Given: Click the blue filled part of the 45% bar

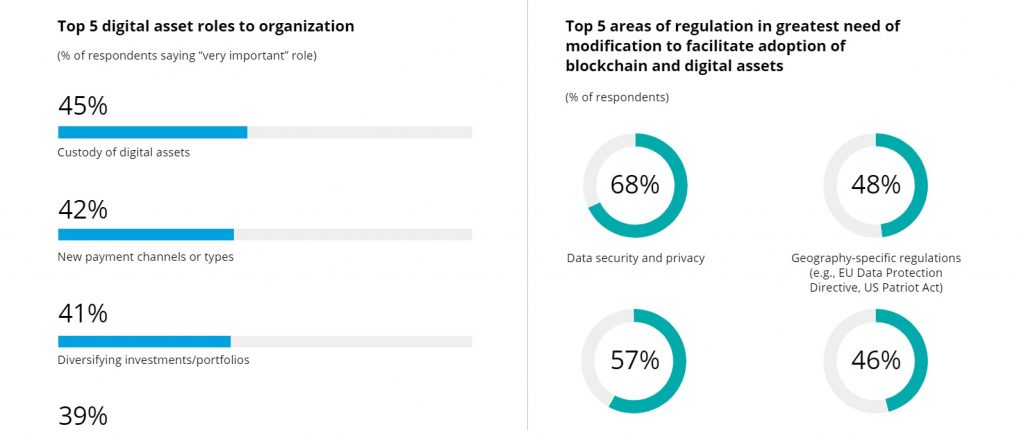Looking at the screenshot, I should click(x=152, y=132).
